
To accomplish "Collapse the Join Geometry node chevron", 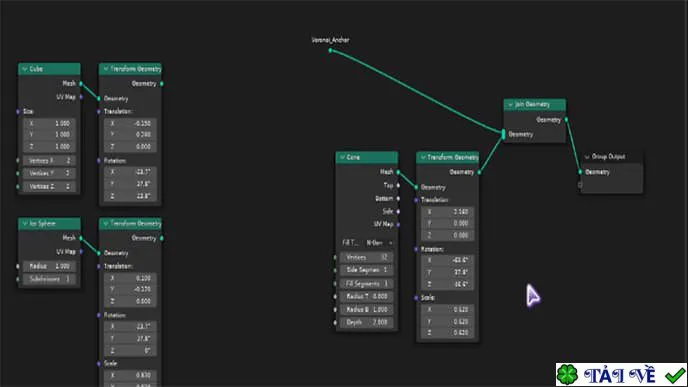I will coord(510,104).
